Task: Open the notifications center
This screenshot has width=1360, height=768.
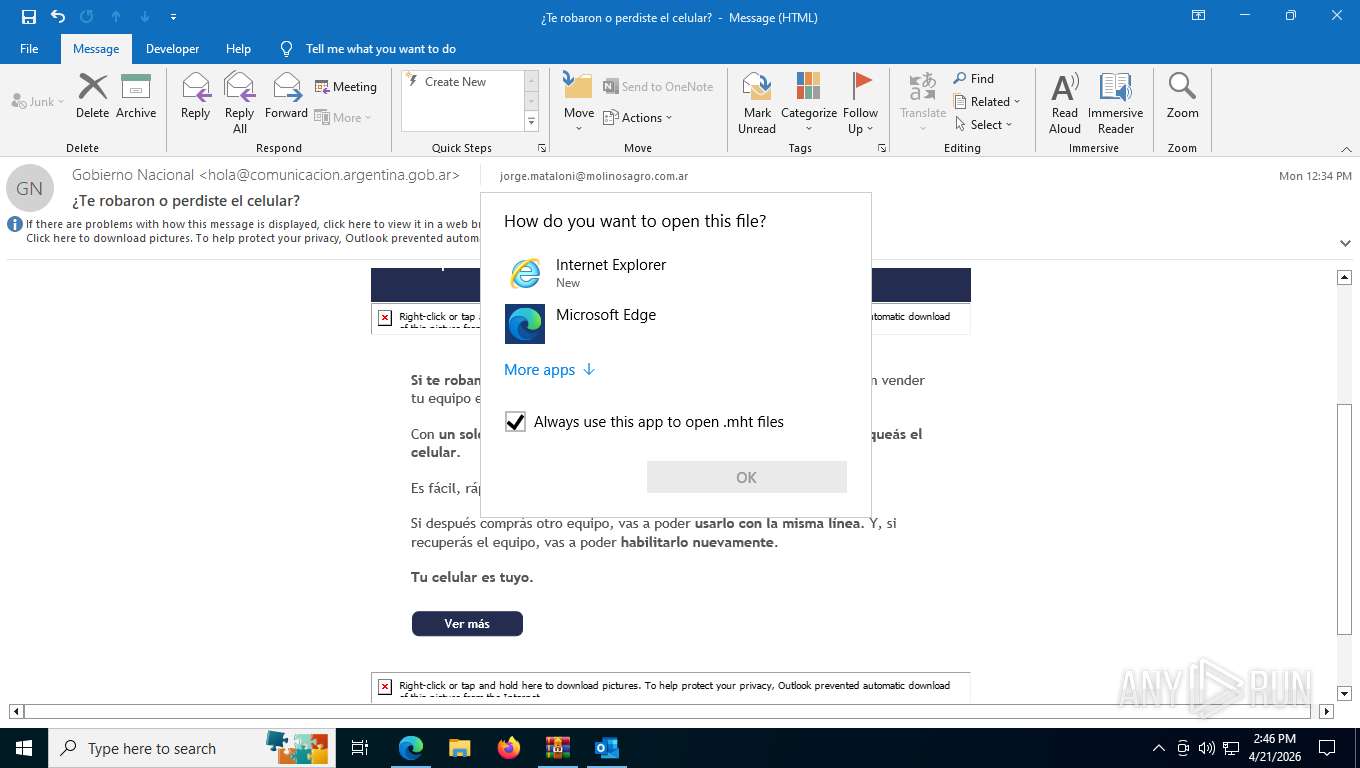Action: coord(1327,748)
